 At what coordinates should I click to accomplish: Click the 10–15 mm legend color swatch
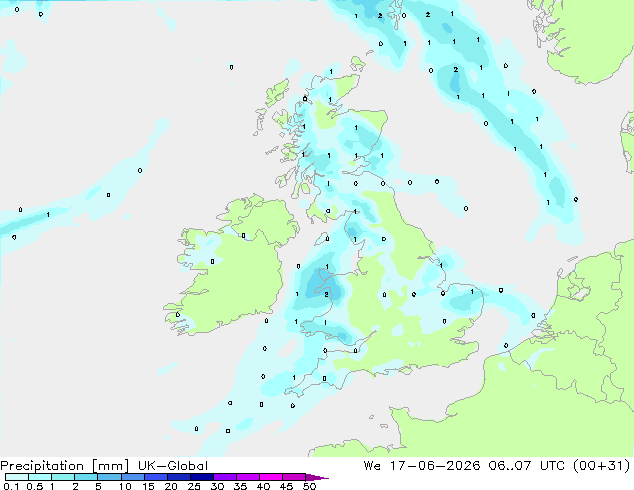point(132,477)
